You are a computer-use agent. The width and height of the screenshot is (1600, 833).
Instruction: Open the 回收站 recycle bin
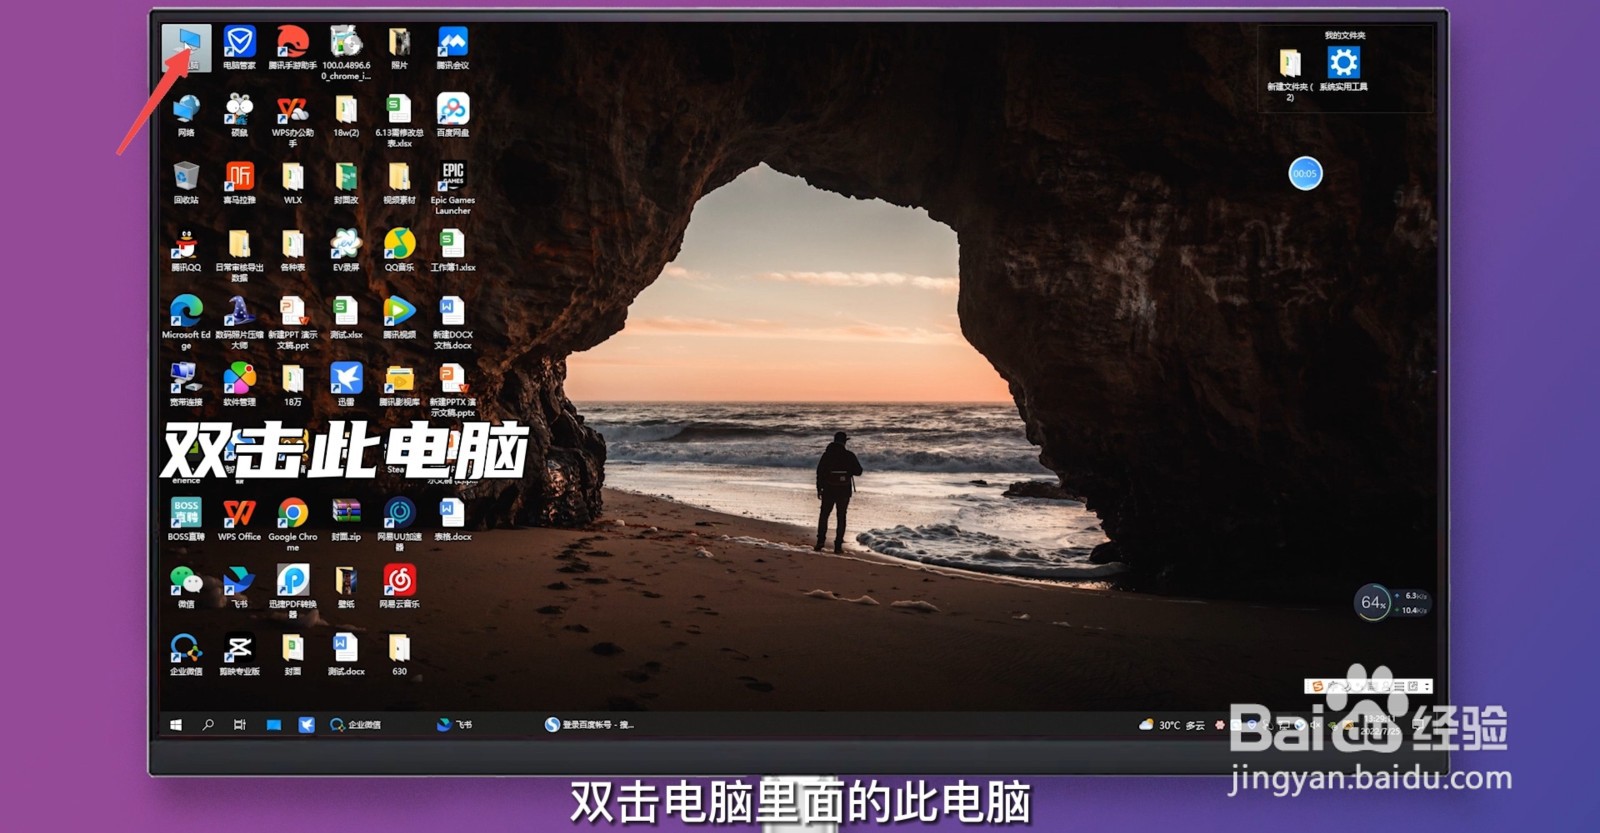[186, 182]
